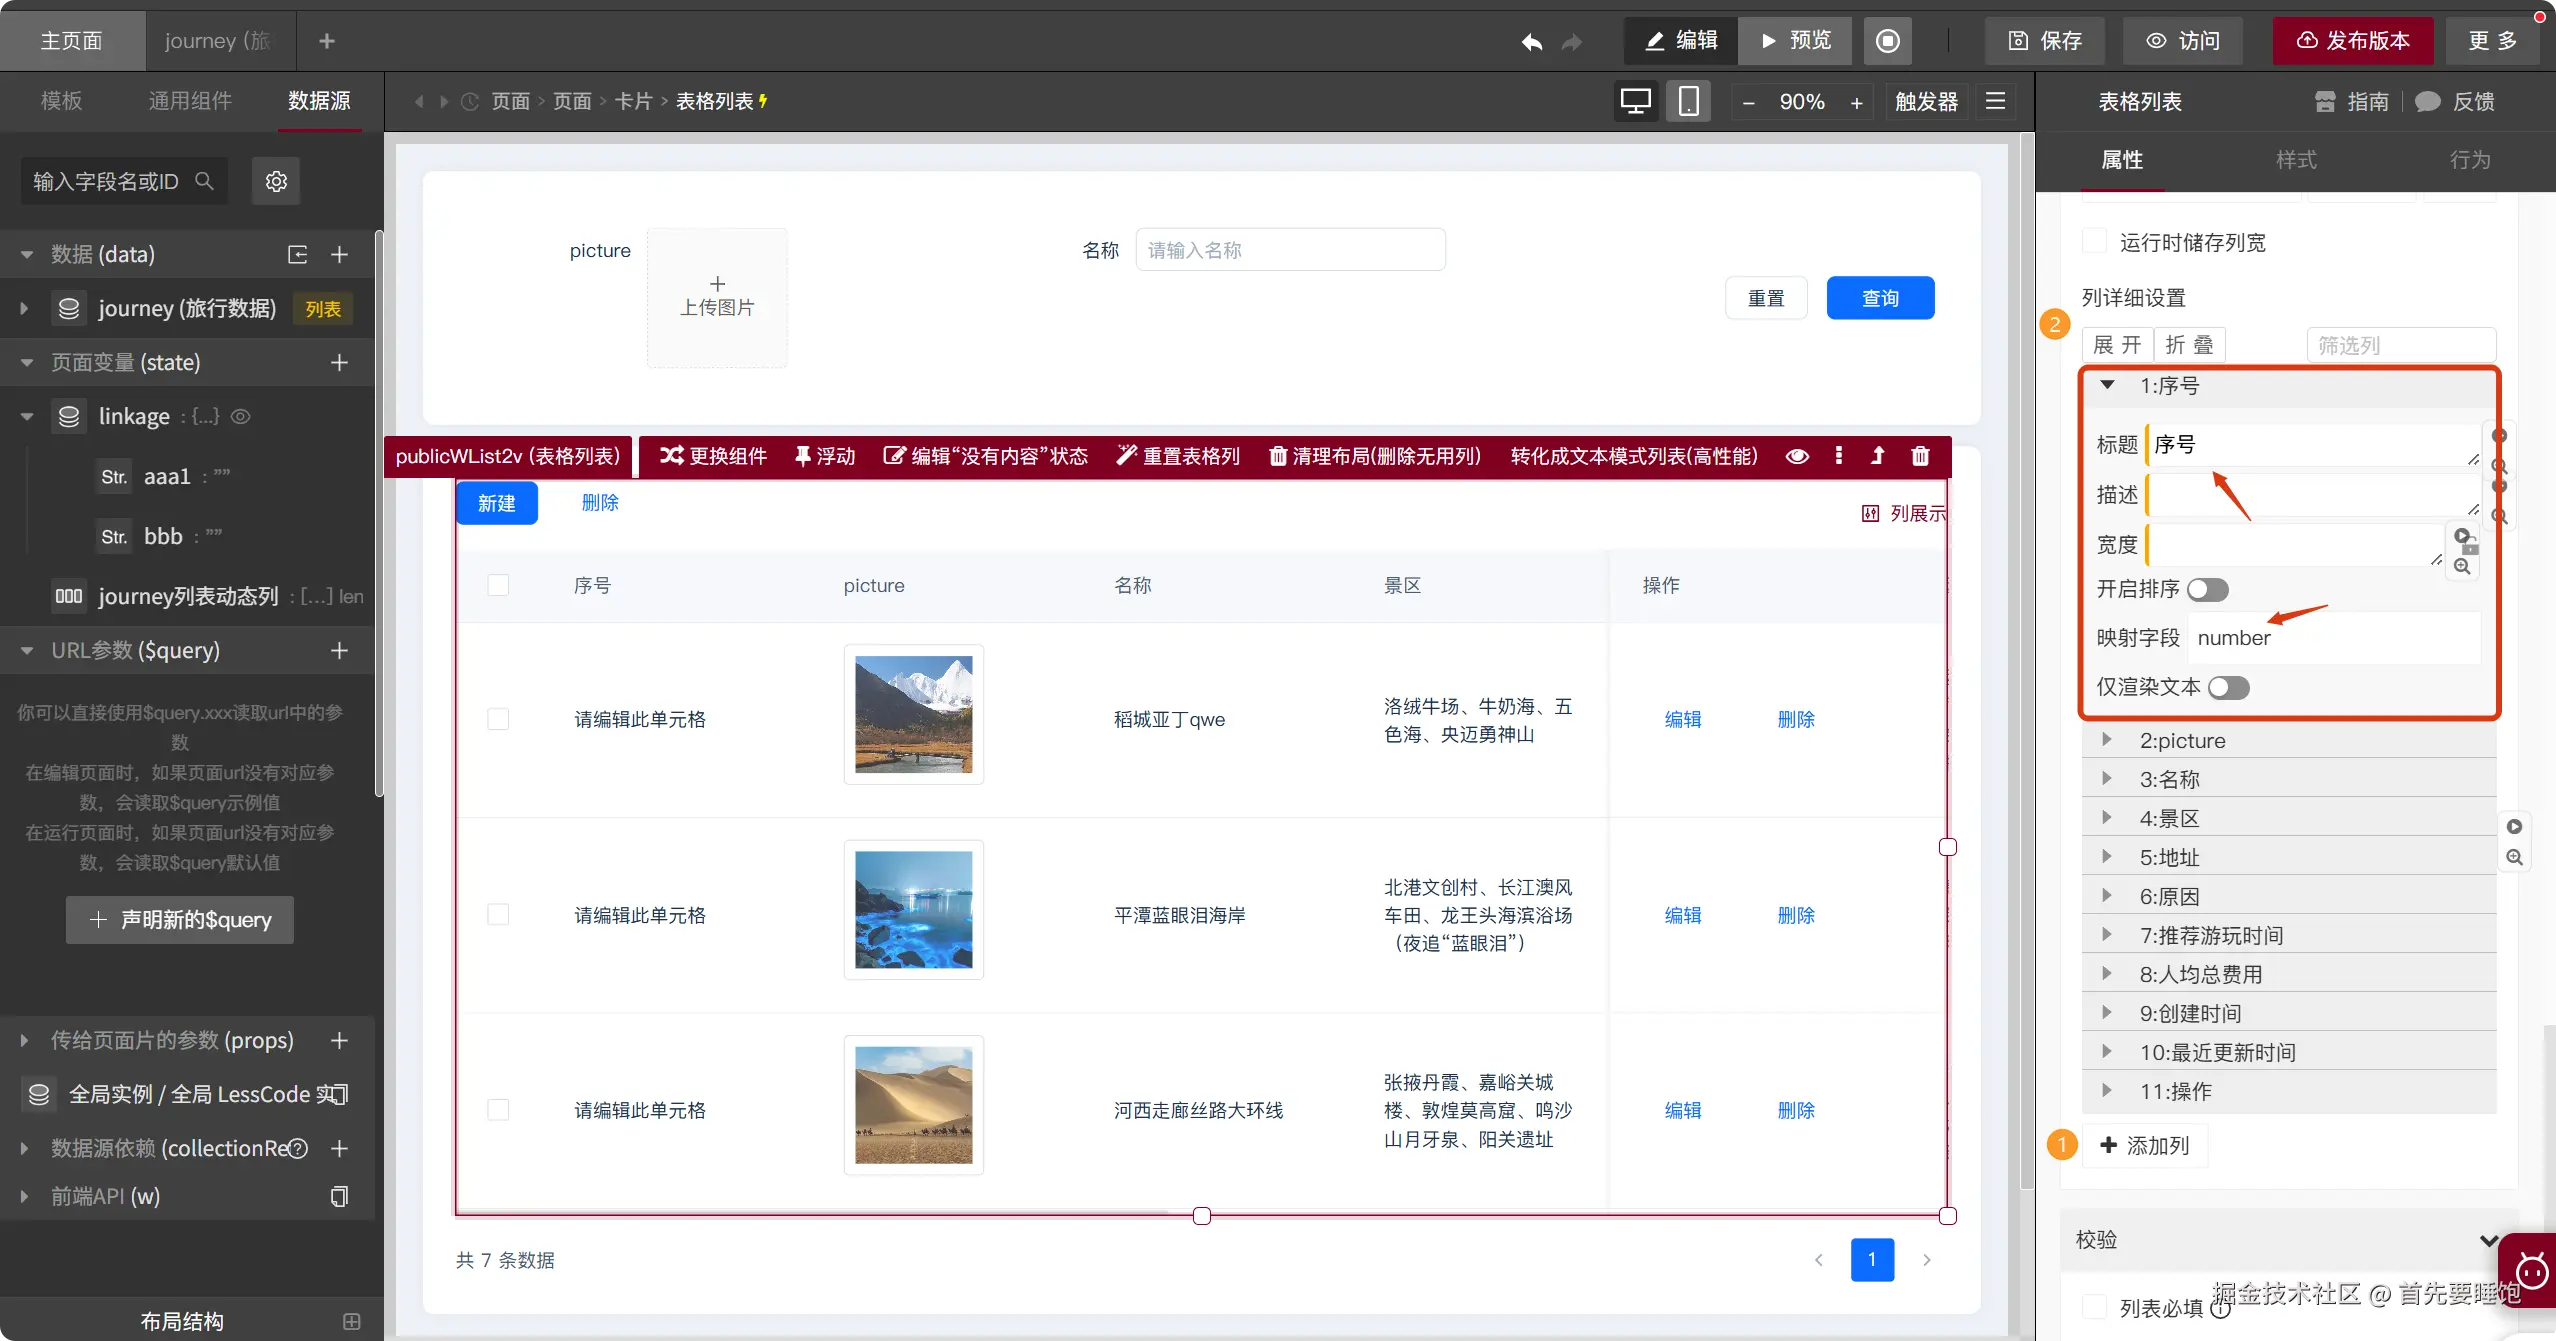This screenshot has width=2556, height=1341.
Task: Expand the 2:picture column settings
Action: pos(2106,740)
